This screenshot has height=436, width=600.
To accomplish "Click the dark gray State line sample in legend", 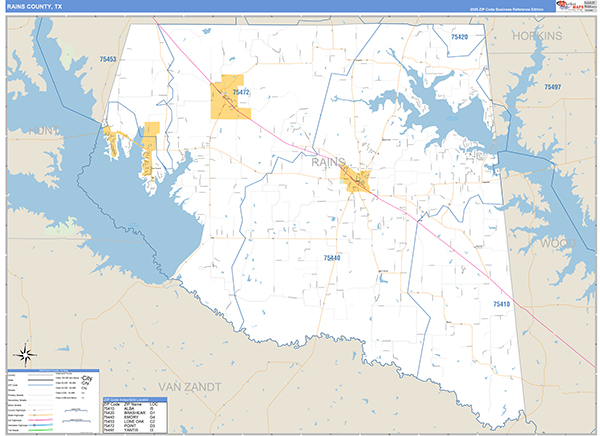I will tap(41, 380).
